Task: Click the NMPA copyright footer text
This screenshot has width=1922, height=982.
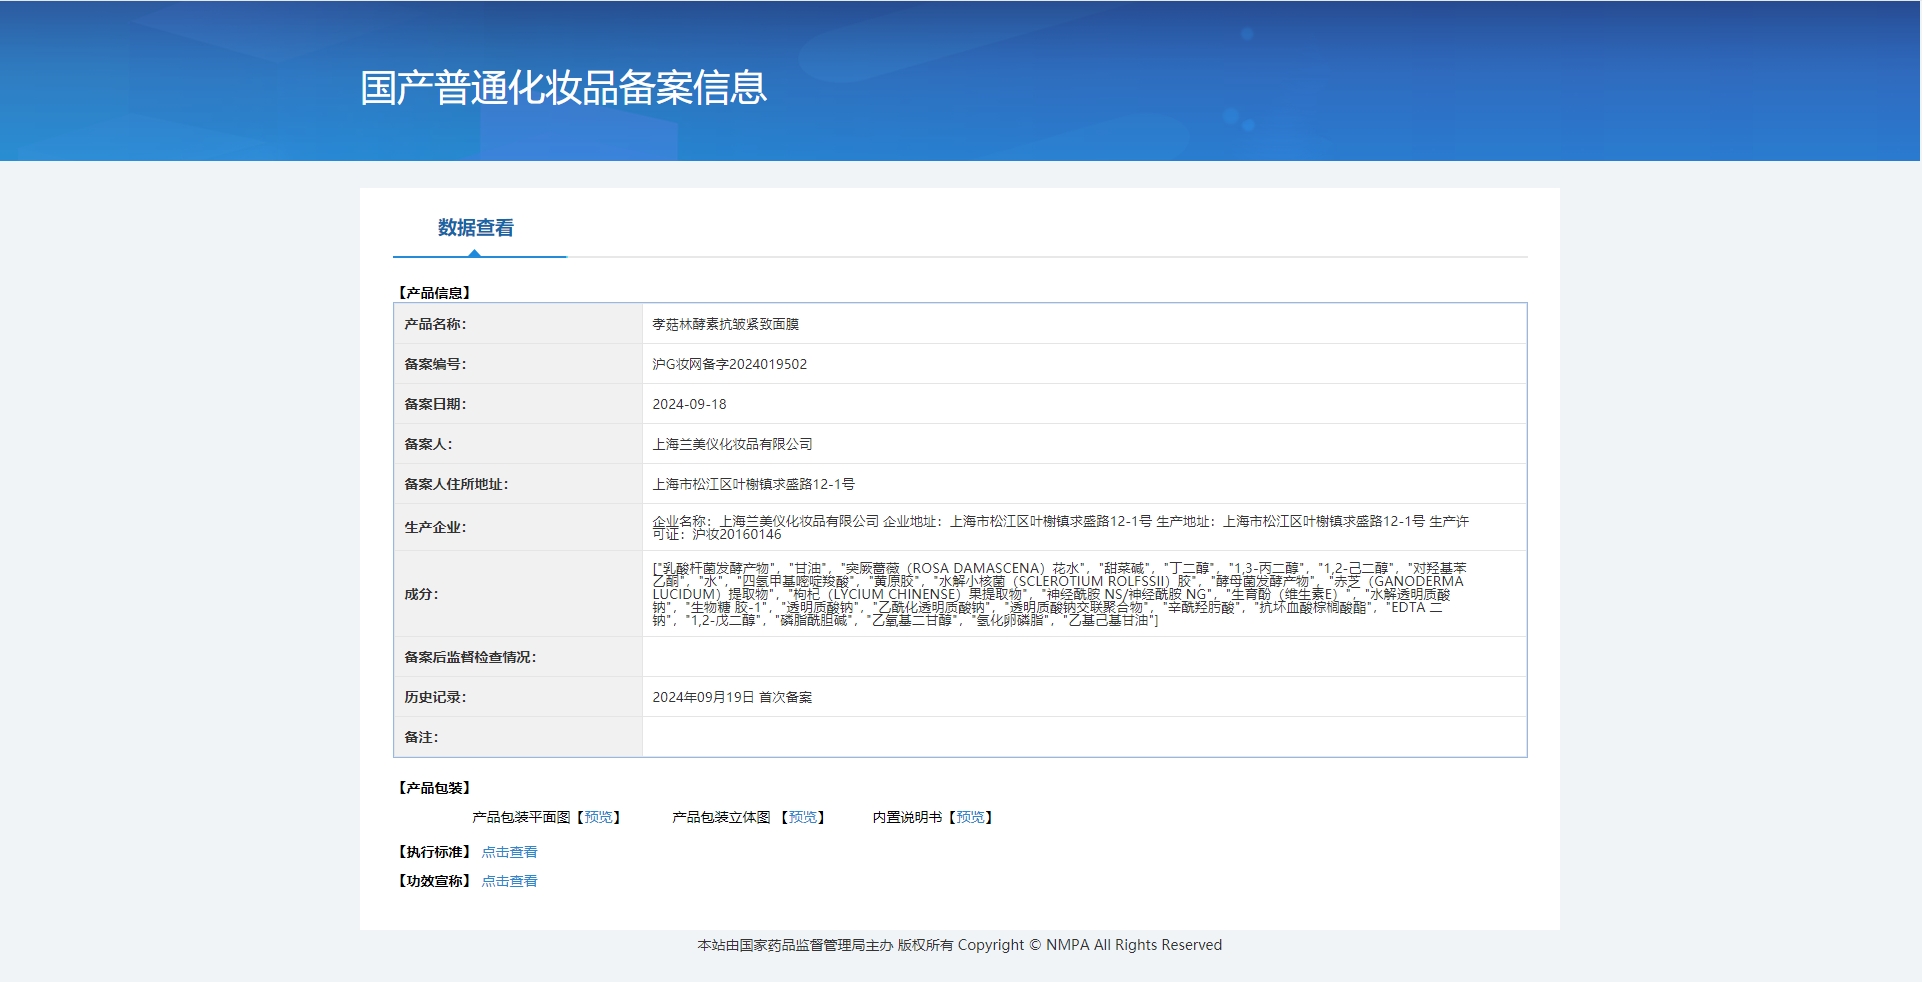Action: [x=959, y=945]
